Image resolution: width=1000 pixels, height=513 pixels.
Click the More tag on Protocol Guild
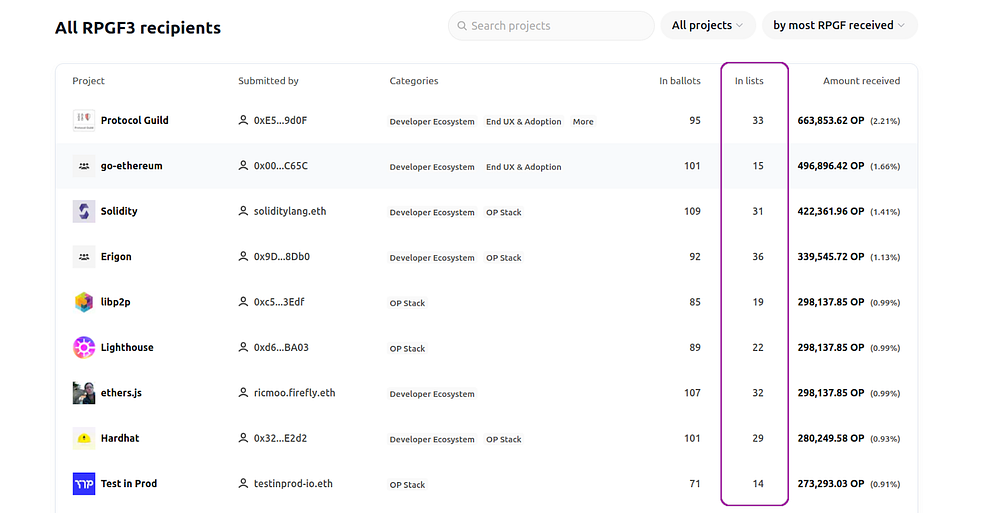pos(583,121)
